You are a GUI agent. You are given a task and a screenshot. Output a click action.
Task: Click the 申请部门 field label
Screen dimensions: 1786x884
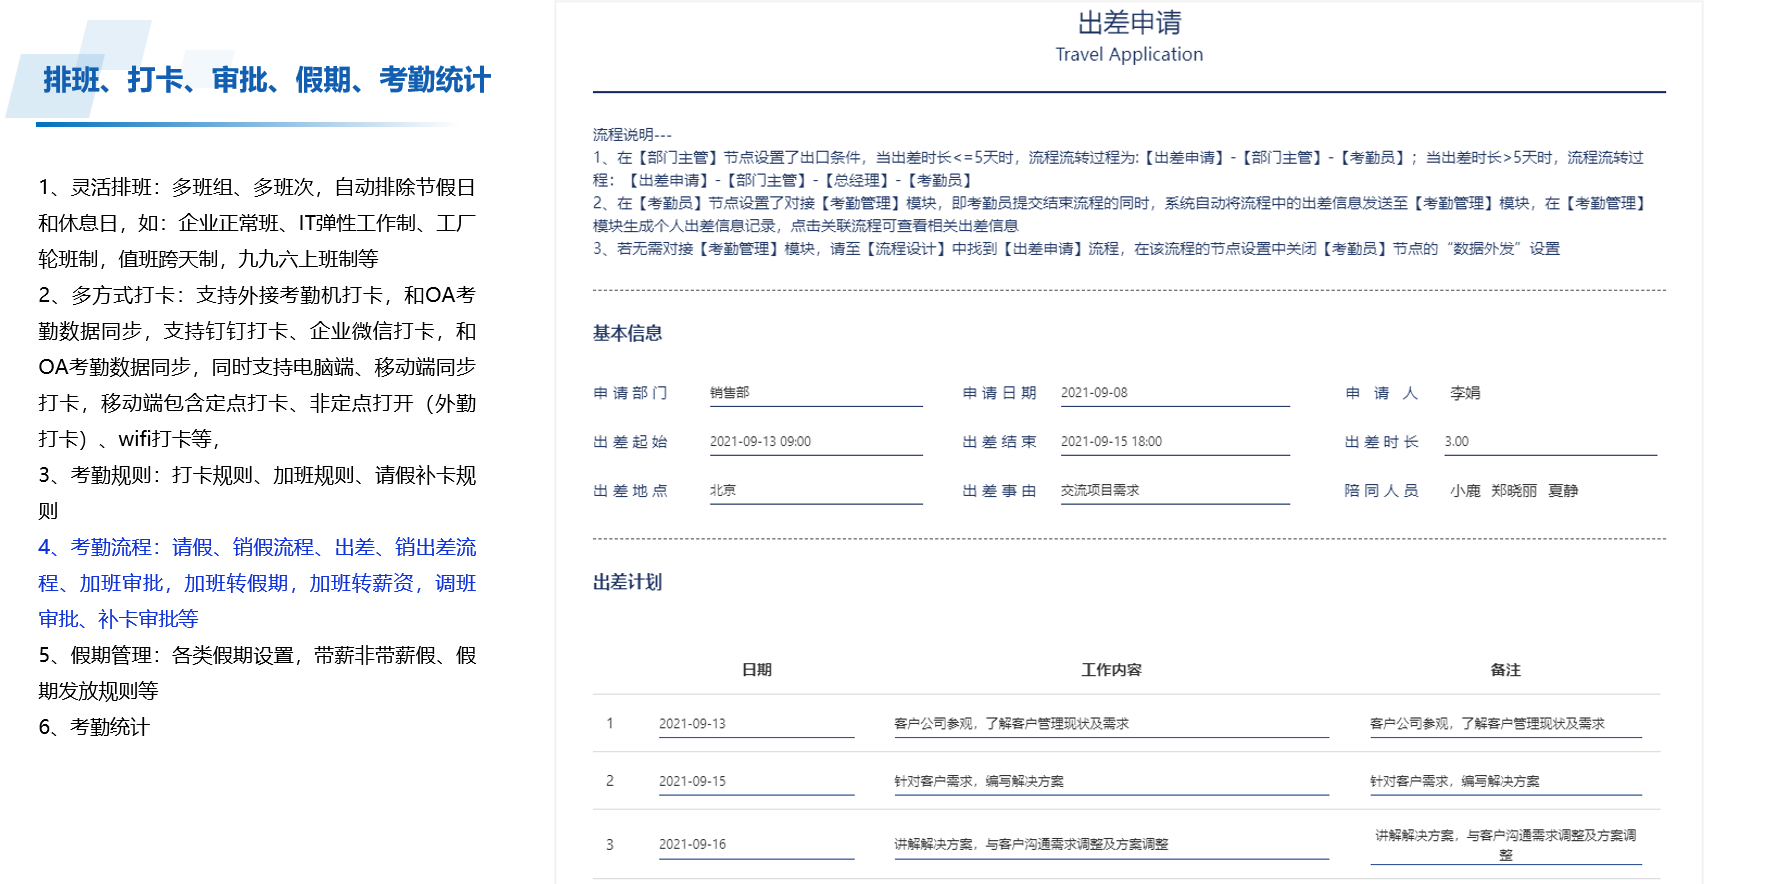pyautogui.click(x=630, y=393)
